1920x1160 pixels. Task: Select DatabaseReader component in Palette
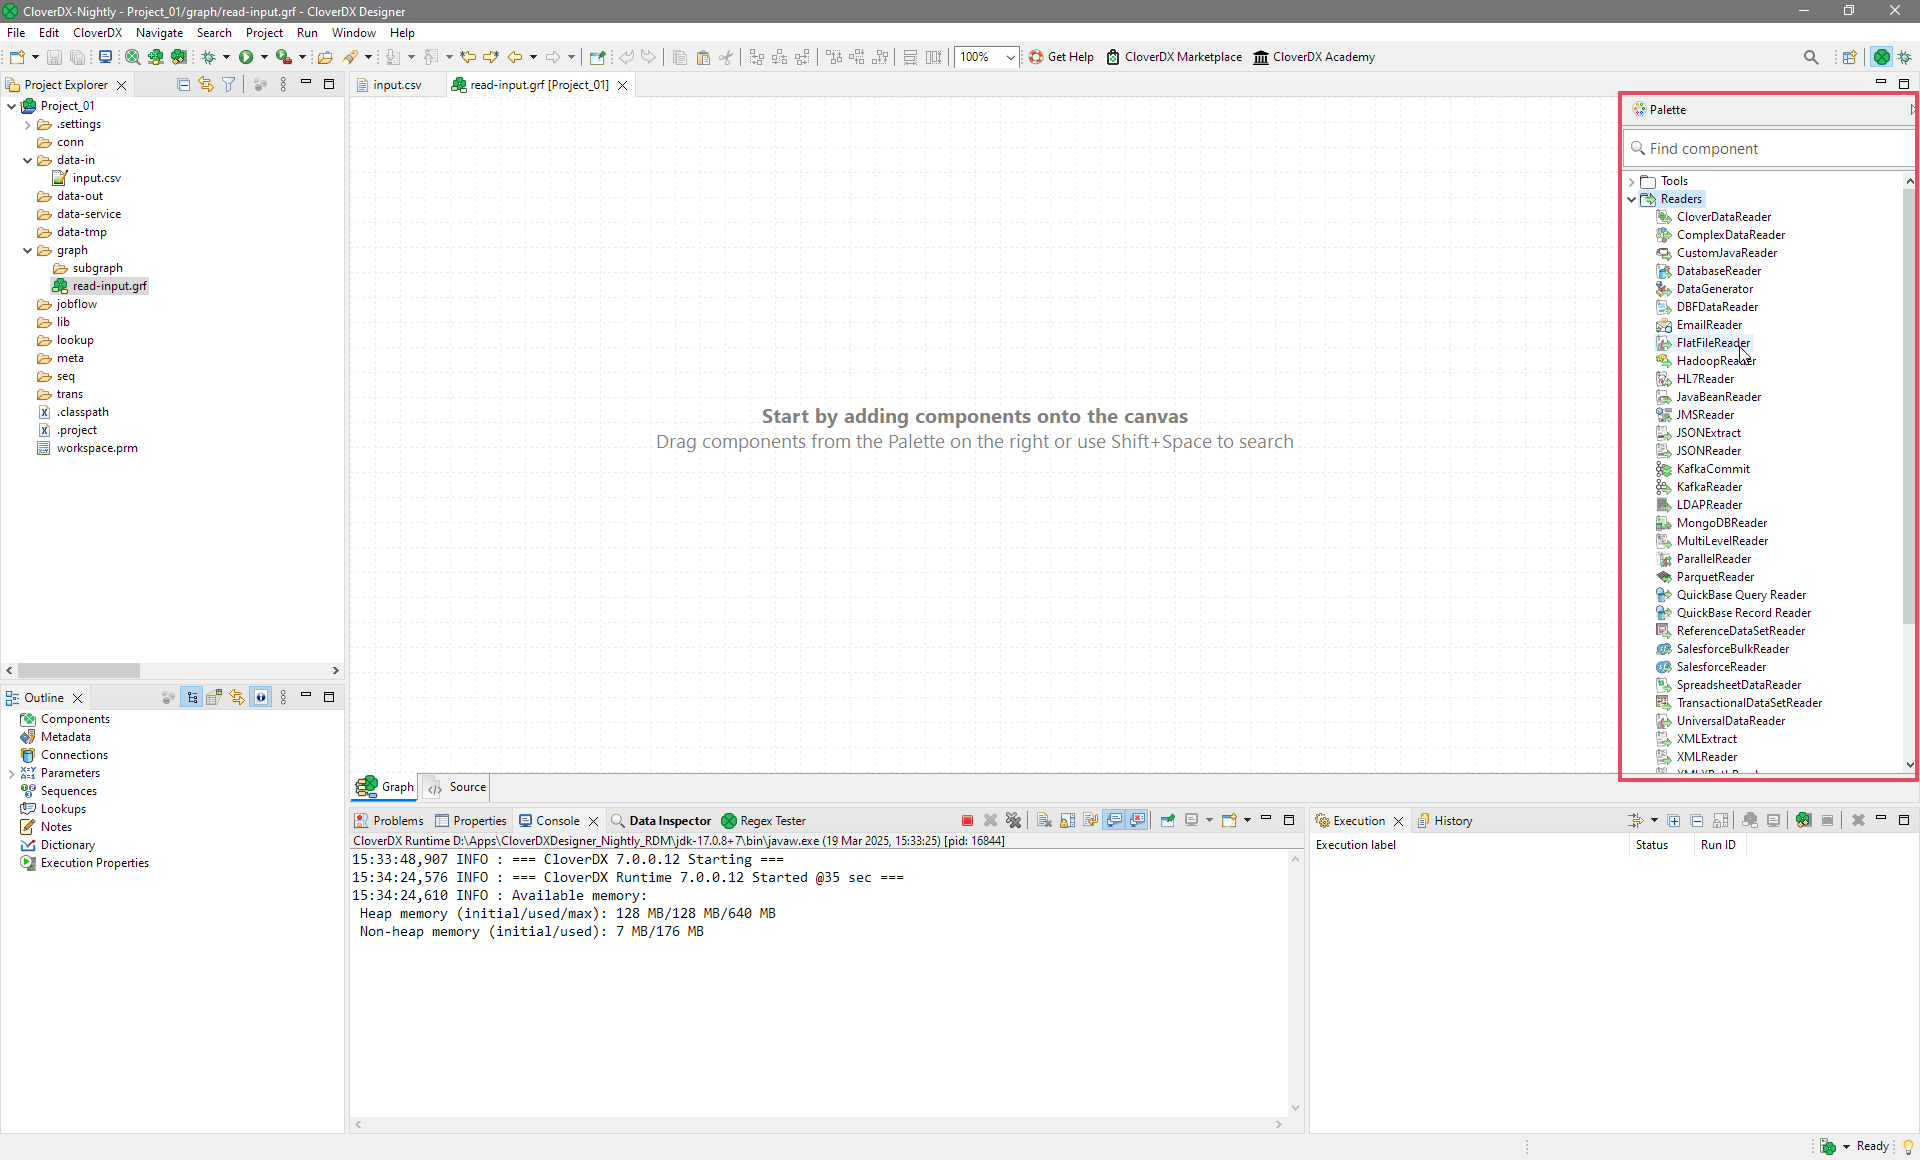pyautogui.click(x=1718, y=271)
